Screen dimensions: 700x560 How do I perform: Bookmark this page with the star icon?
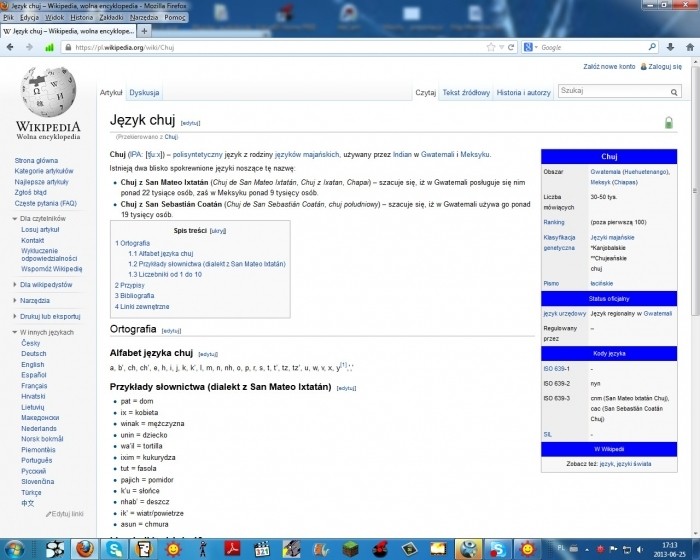(x=491, y=47)
